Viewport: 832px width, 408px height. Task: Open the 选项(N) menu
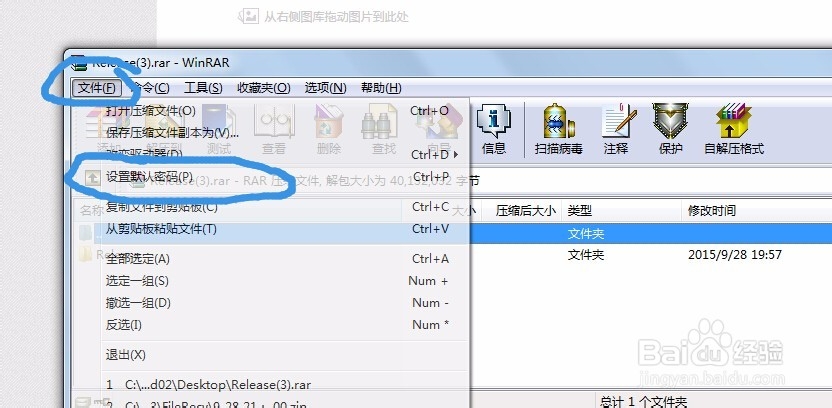click(x=325, y=88)
